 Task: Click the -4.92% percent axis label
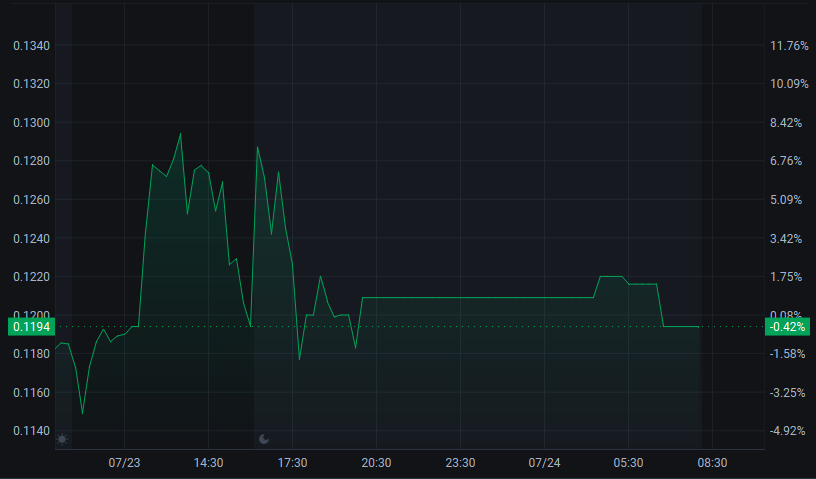coord(787,431)
